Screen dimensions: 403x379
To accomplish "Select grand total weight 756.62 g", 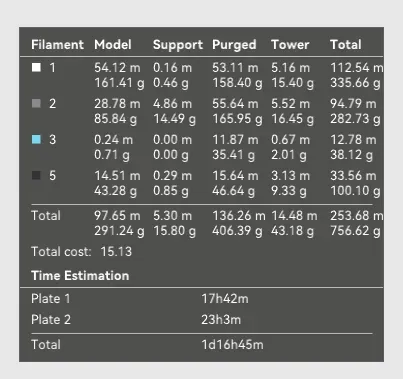I will click(x=355, y=231).
